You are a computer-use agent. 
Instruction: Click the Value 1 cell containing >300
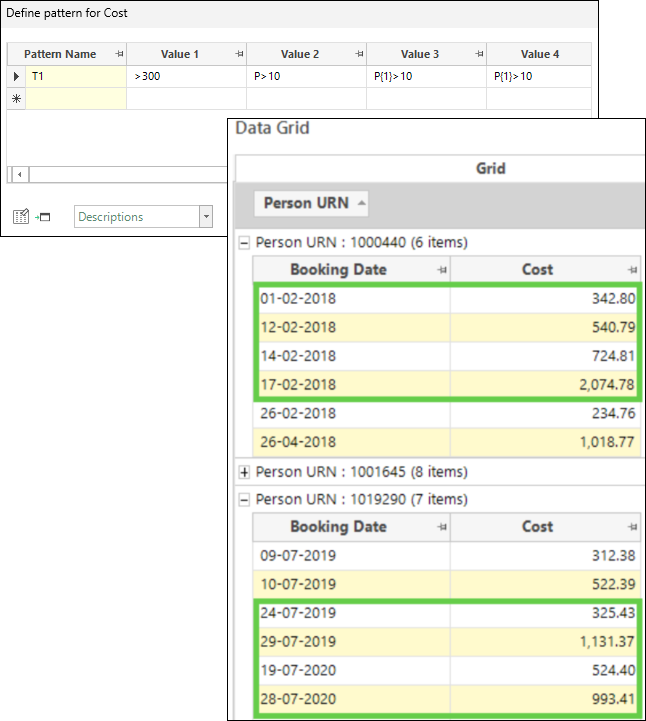[186, 77]
